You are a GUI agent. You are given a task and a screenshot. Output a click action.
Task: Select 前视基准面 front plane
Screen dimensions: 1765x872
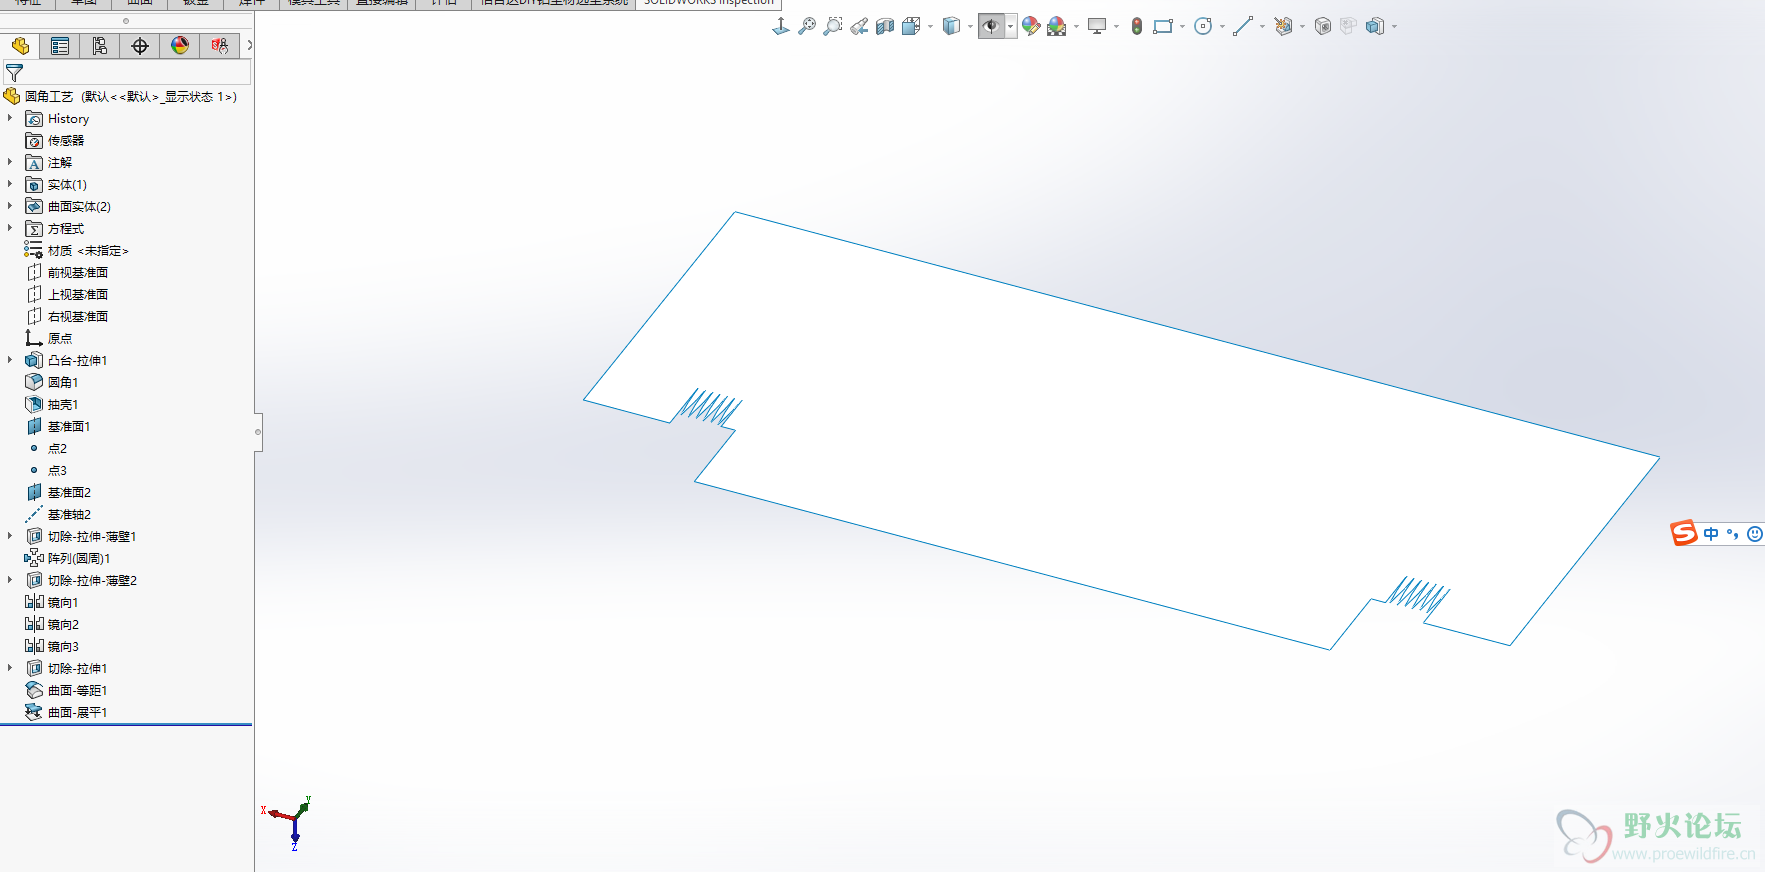(66, 272)
